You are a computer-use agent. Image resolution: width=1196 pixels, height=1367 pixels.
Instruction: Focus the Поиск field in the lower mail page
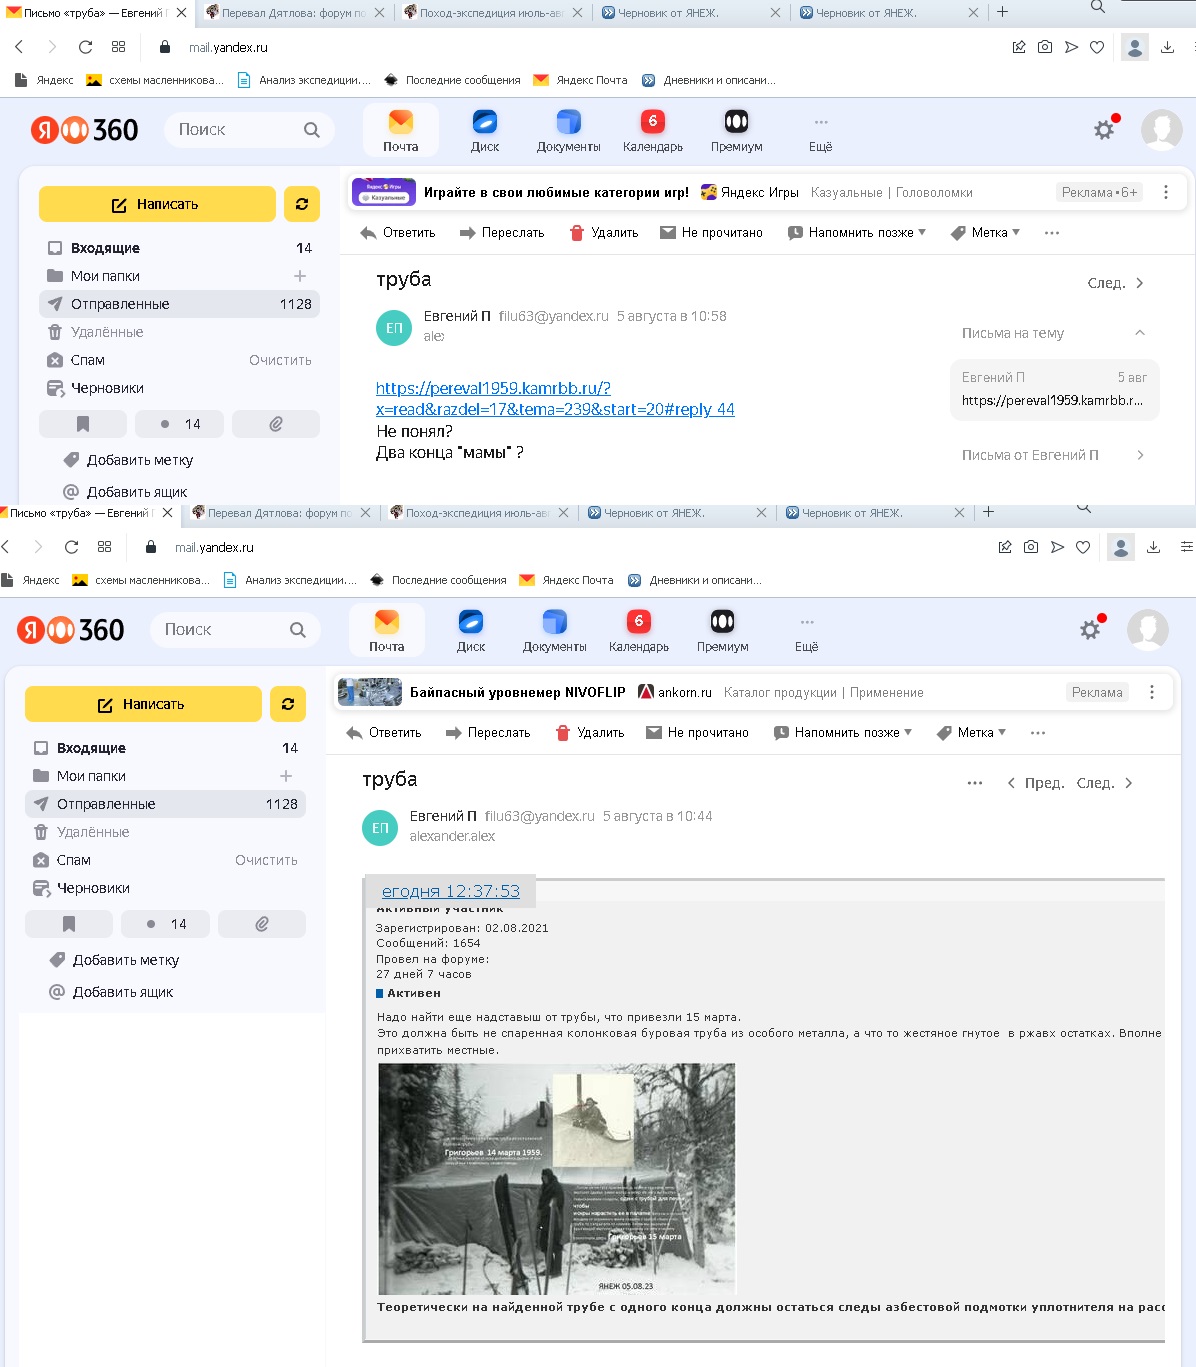coord(236,630)
